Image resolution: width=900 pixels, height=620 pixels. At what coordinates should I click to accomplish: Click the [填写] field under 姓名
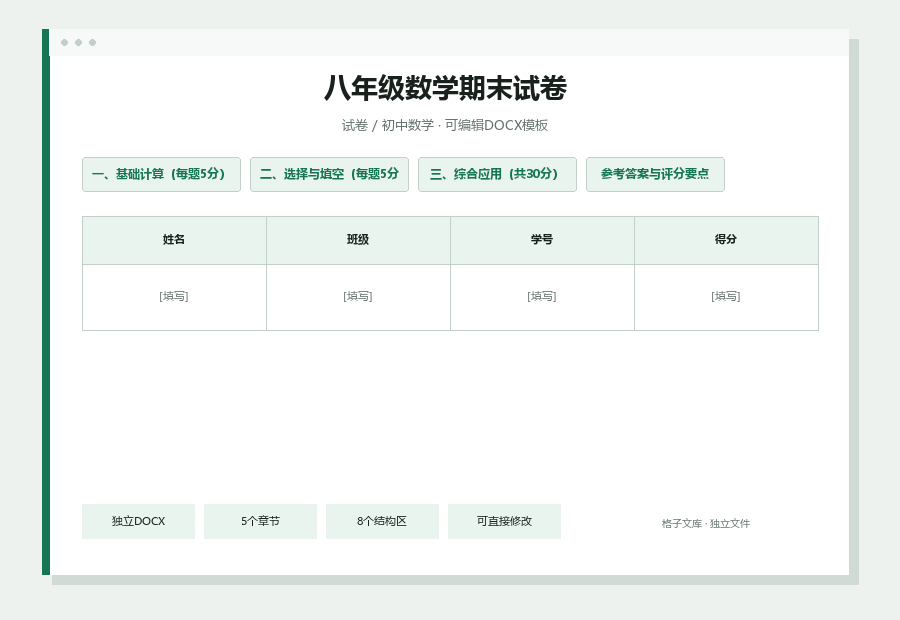[x=174, y=297]
